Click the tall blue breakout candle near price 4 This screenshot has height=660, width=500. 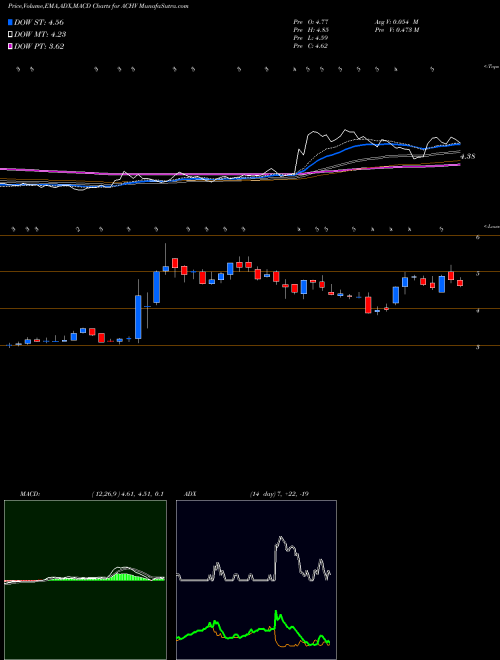click(138, 317)
